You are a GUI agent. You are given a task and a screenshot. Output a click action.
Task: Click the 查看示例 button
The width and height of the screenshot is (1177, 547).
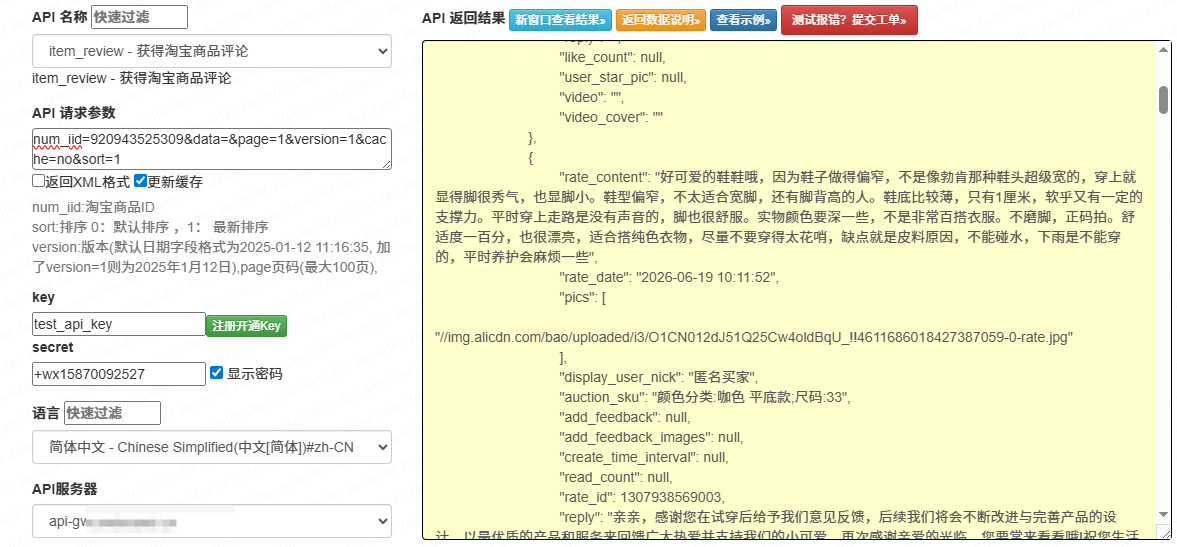click(744, 20)
